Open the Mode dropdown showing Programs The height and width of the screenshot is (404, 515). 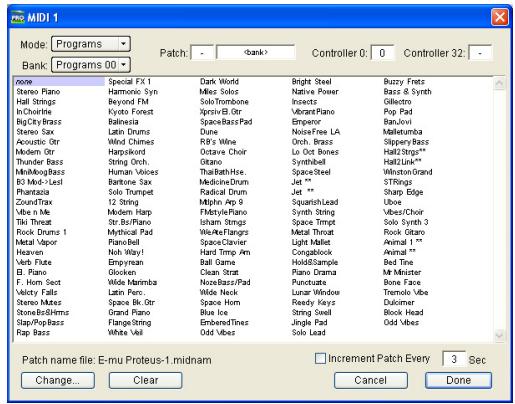click(91, 44)
